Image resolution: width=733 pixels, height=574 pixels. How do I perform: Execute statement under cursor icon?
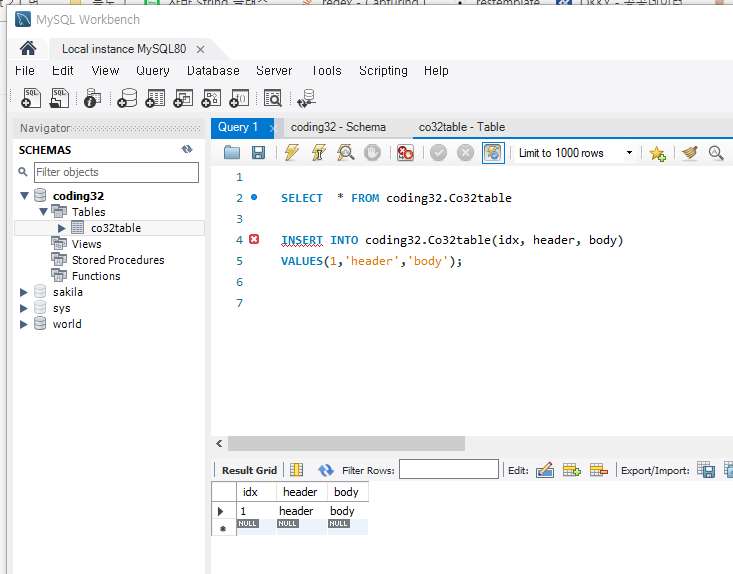point(319,153)
